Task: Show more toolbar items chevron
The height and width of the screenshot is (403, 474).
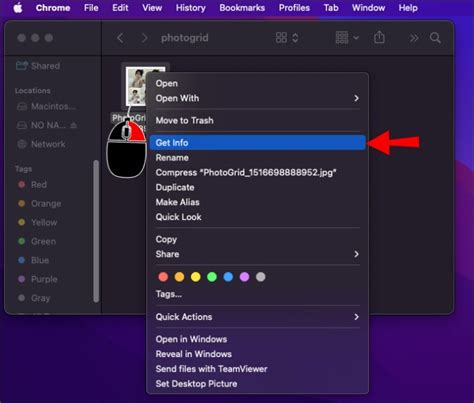Action: click(414, 38)
